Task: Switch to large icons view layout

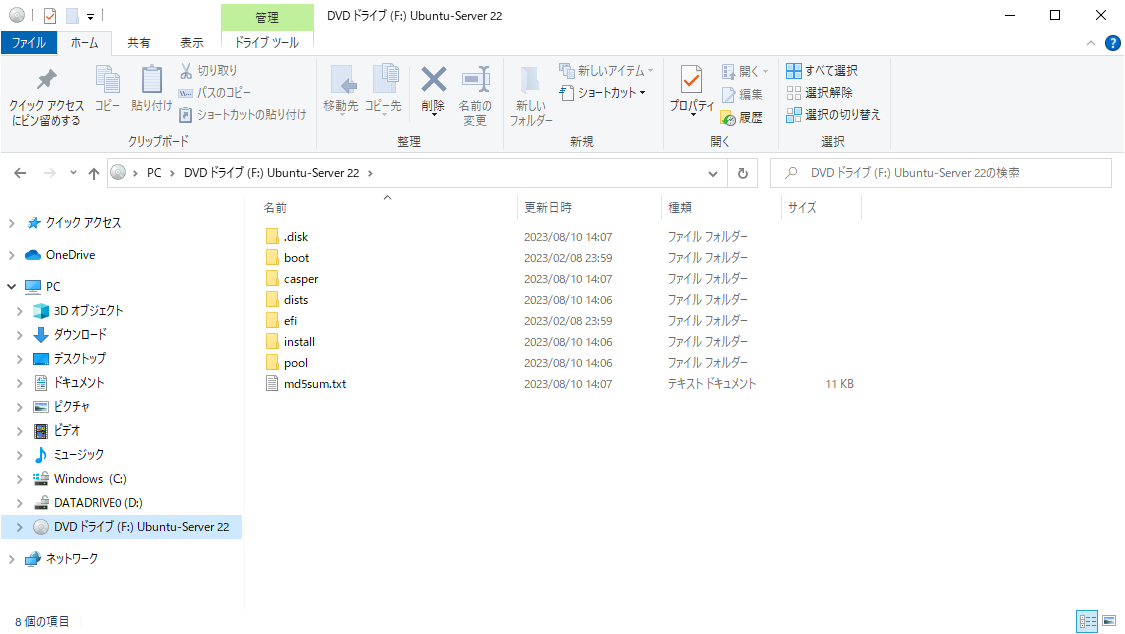Action: point(1109,620)
